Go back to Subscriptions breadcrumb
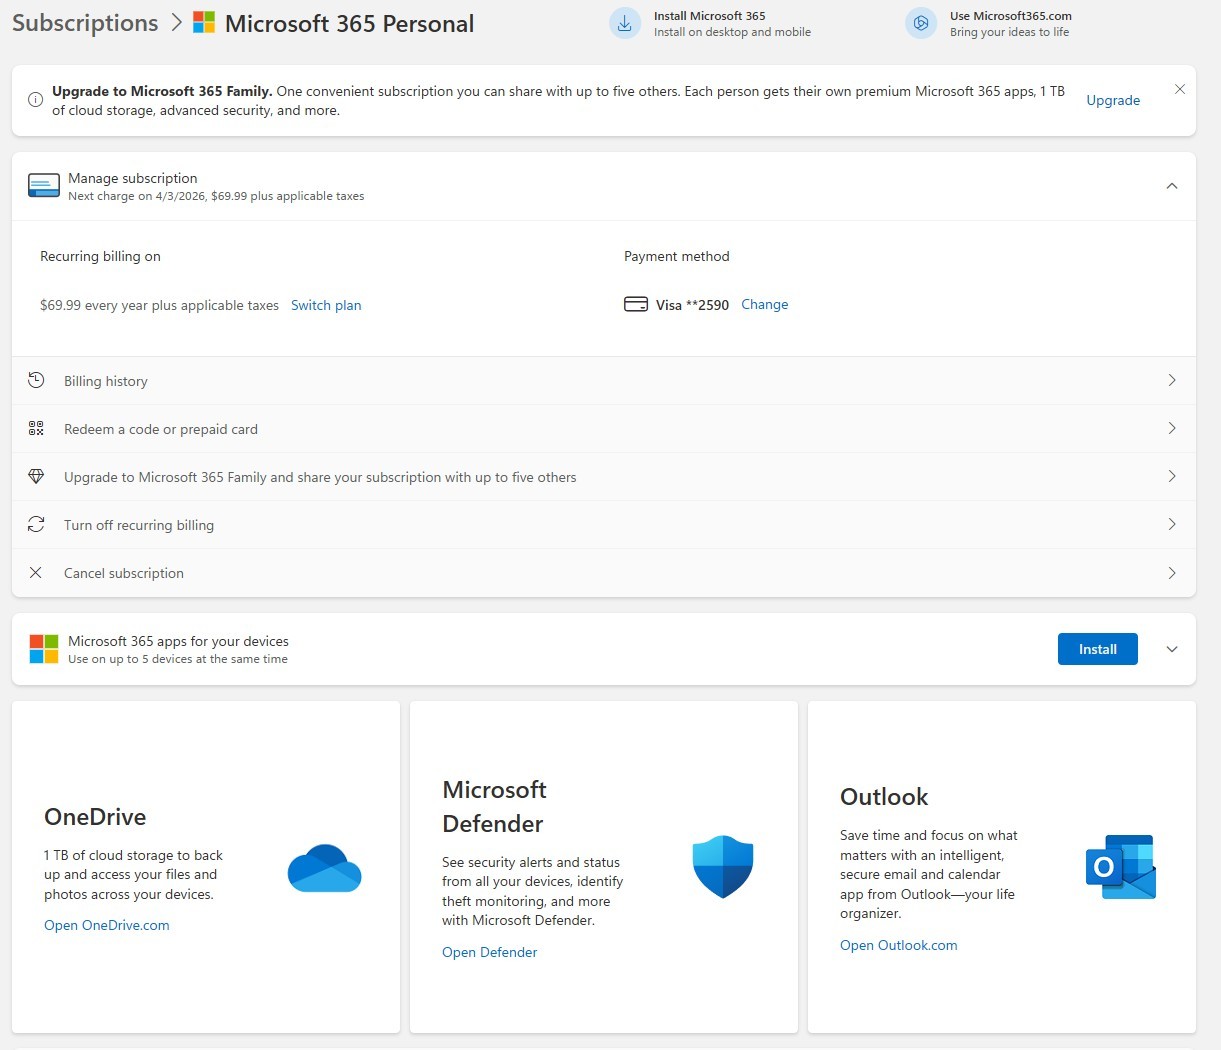The image size is (1221, 1050). point(85,23)
